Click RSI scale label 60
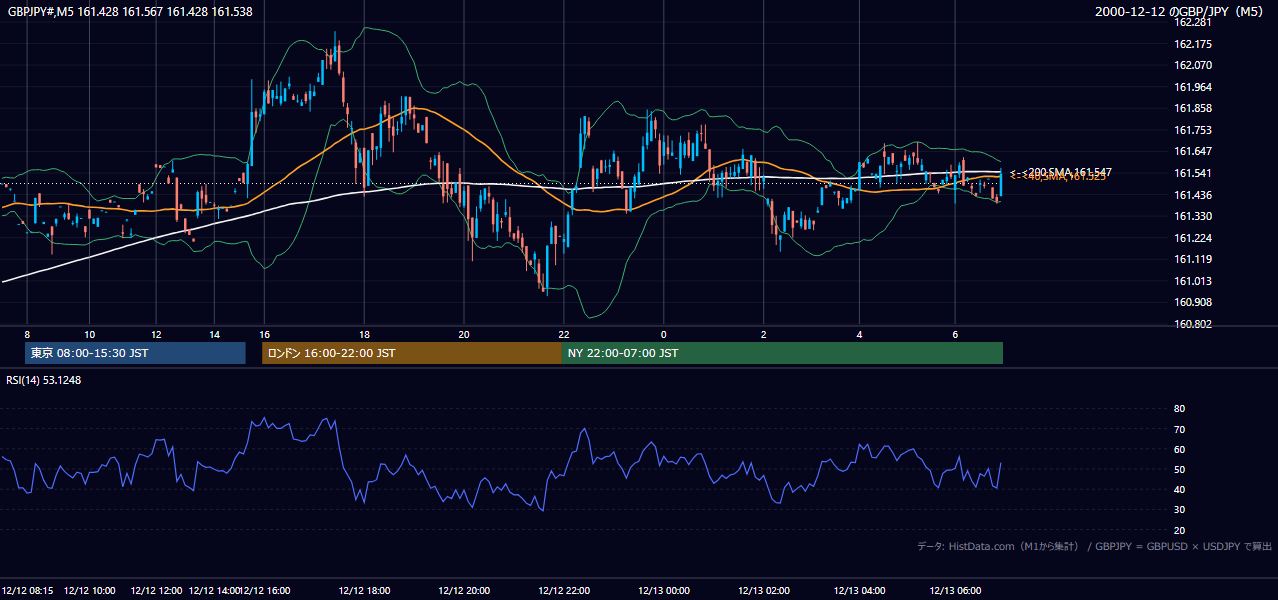1278x600 pixels. (x=1179, y=449)
